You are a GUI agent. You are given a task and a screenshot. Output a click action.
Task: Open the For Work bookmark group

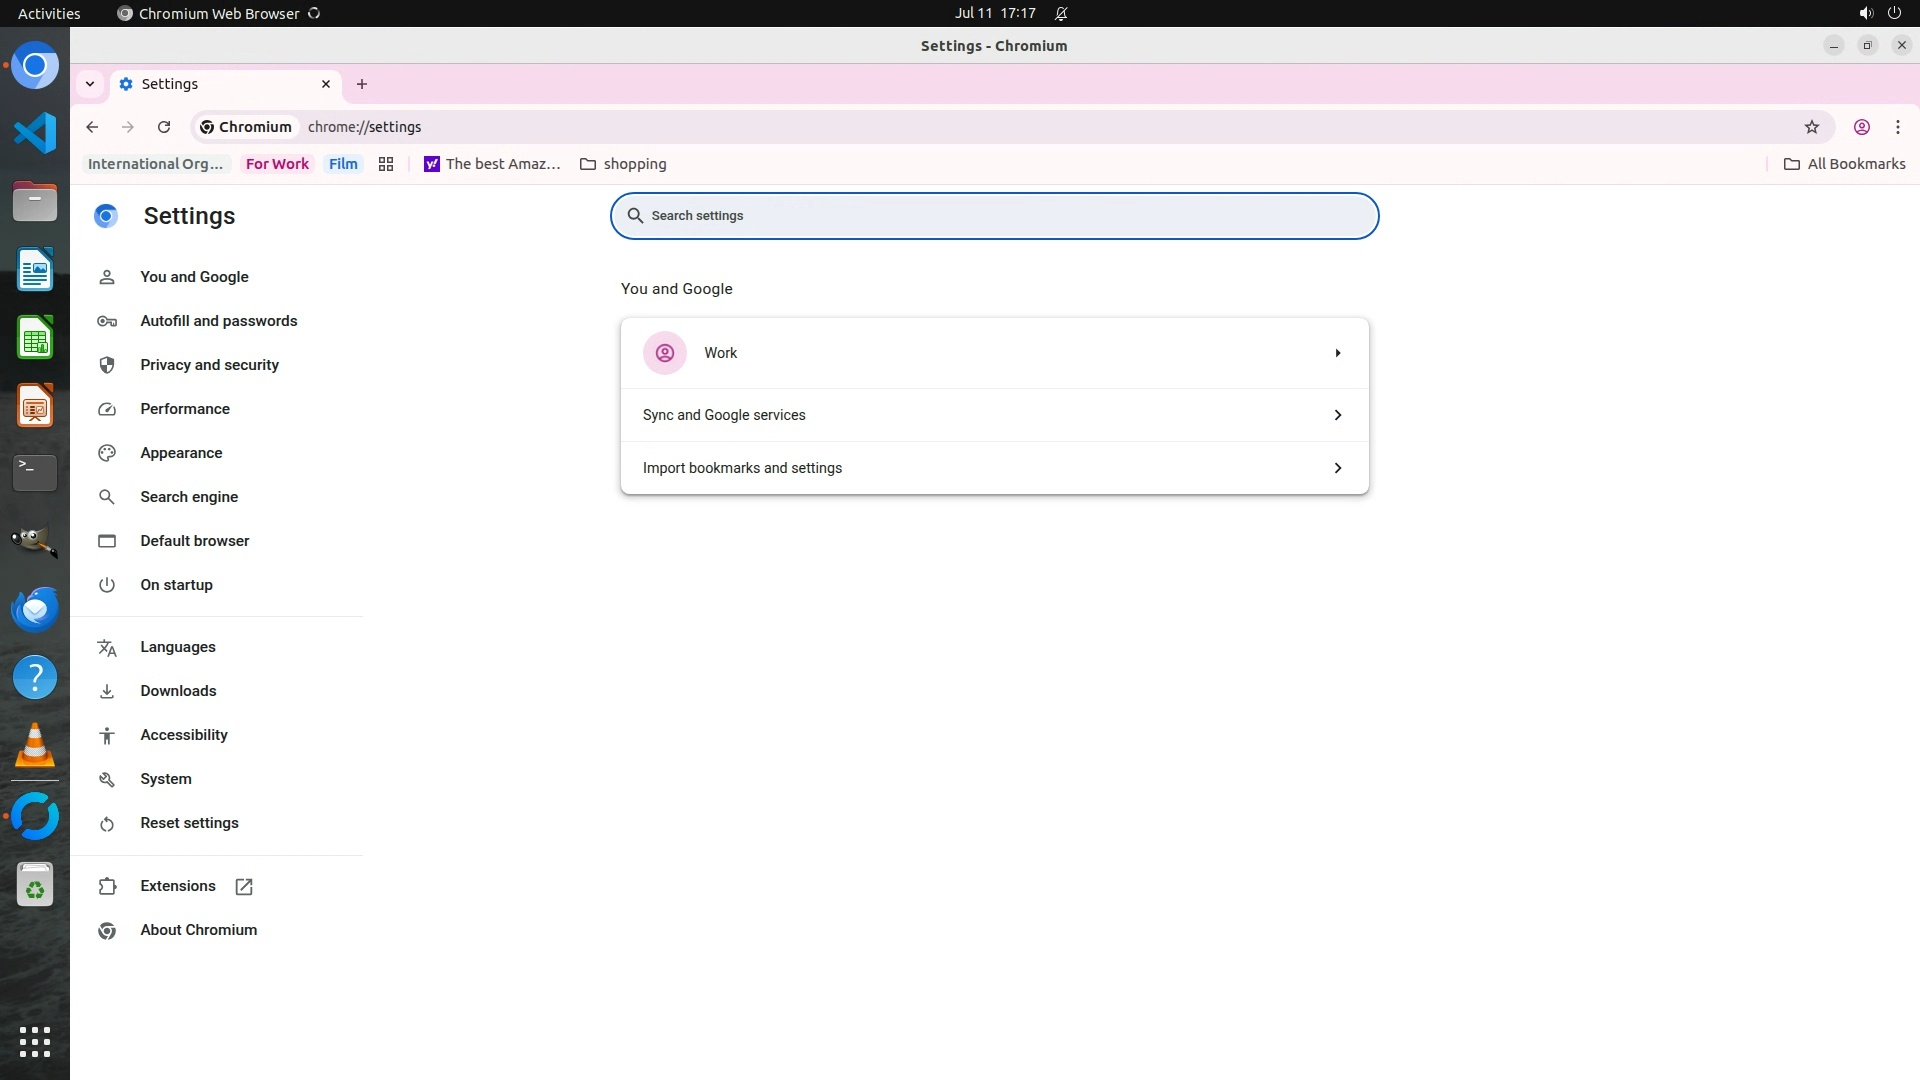point(277,164)
